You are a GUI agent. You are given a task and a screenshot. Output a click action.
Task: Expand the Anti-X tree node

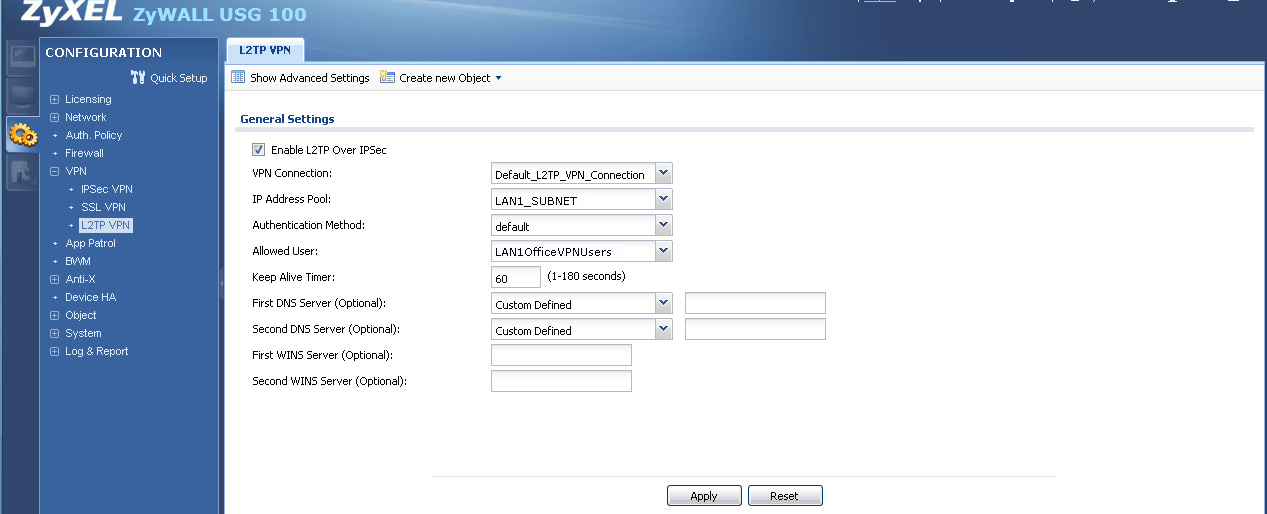point(55,279)
